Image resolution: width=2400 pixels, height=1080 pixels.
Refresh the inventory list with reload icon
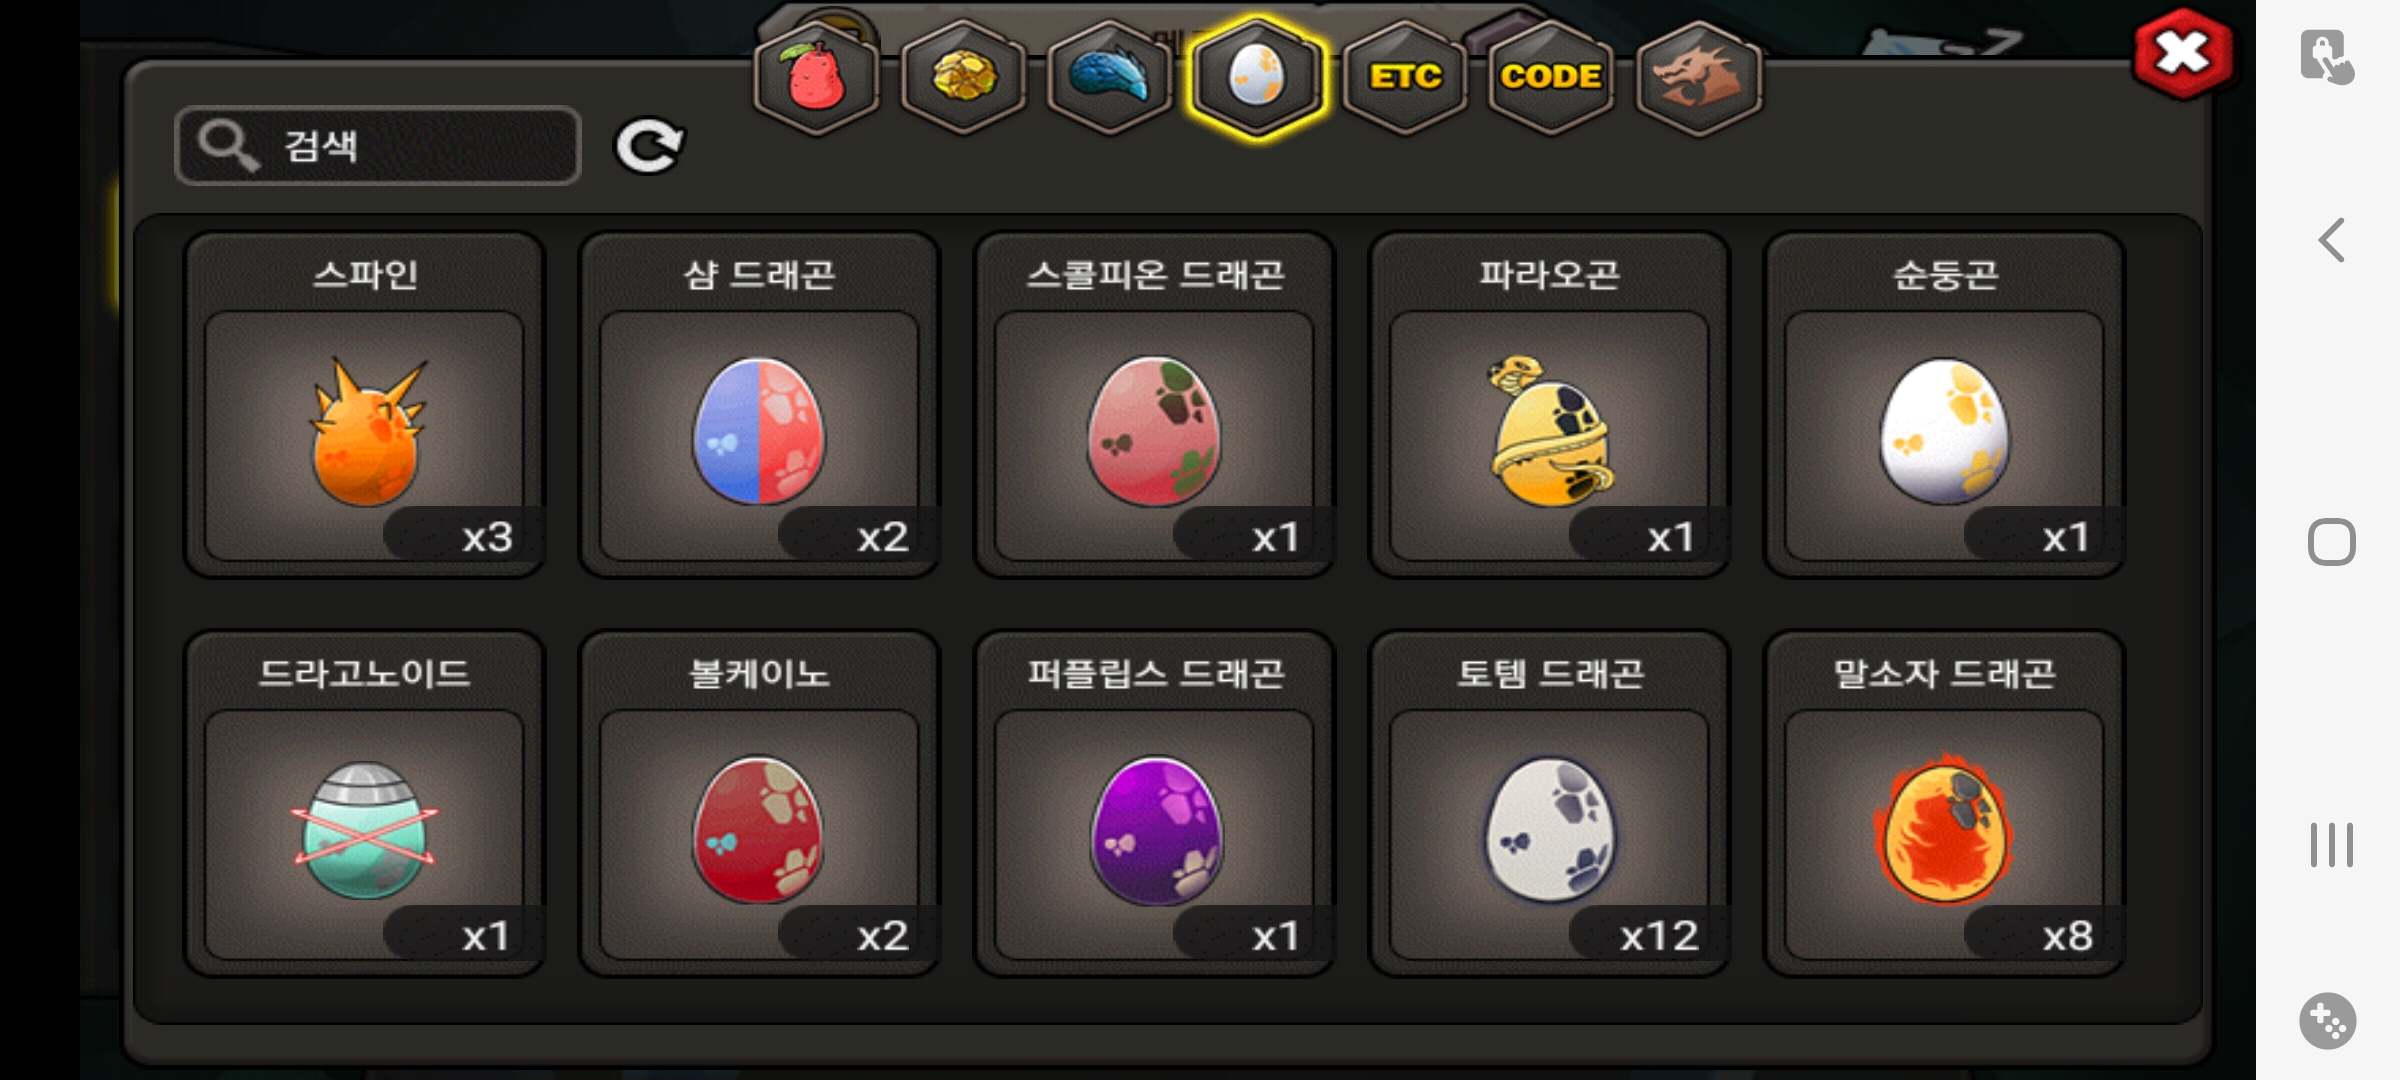click(x=649, y=146)
